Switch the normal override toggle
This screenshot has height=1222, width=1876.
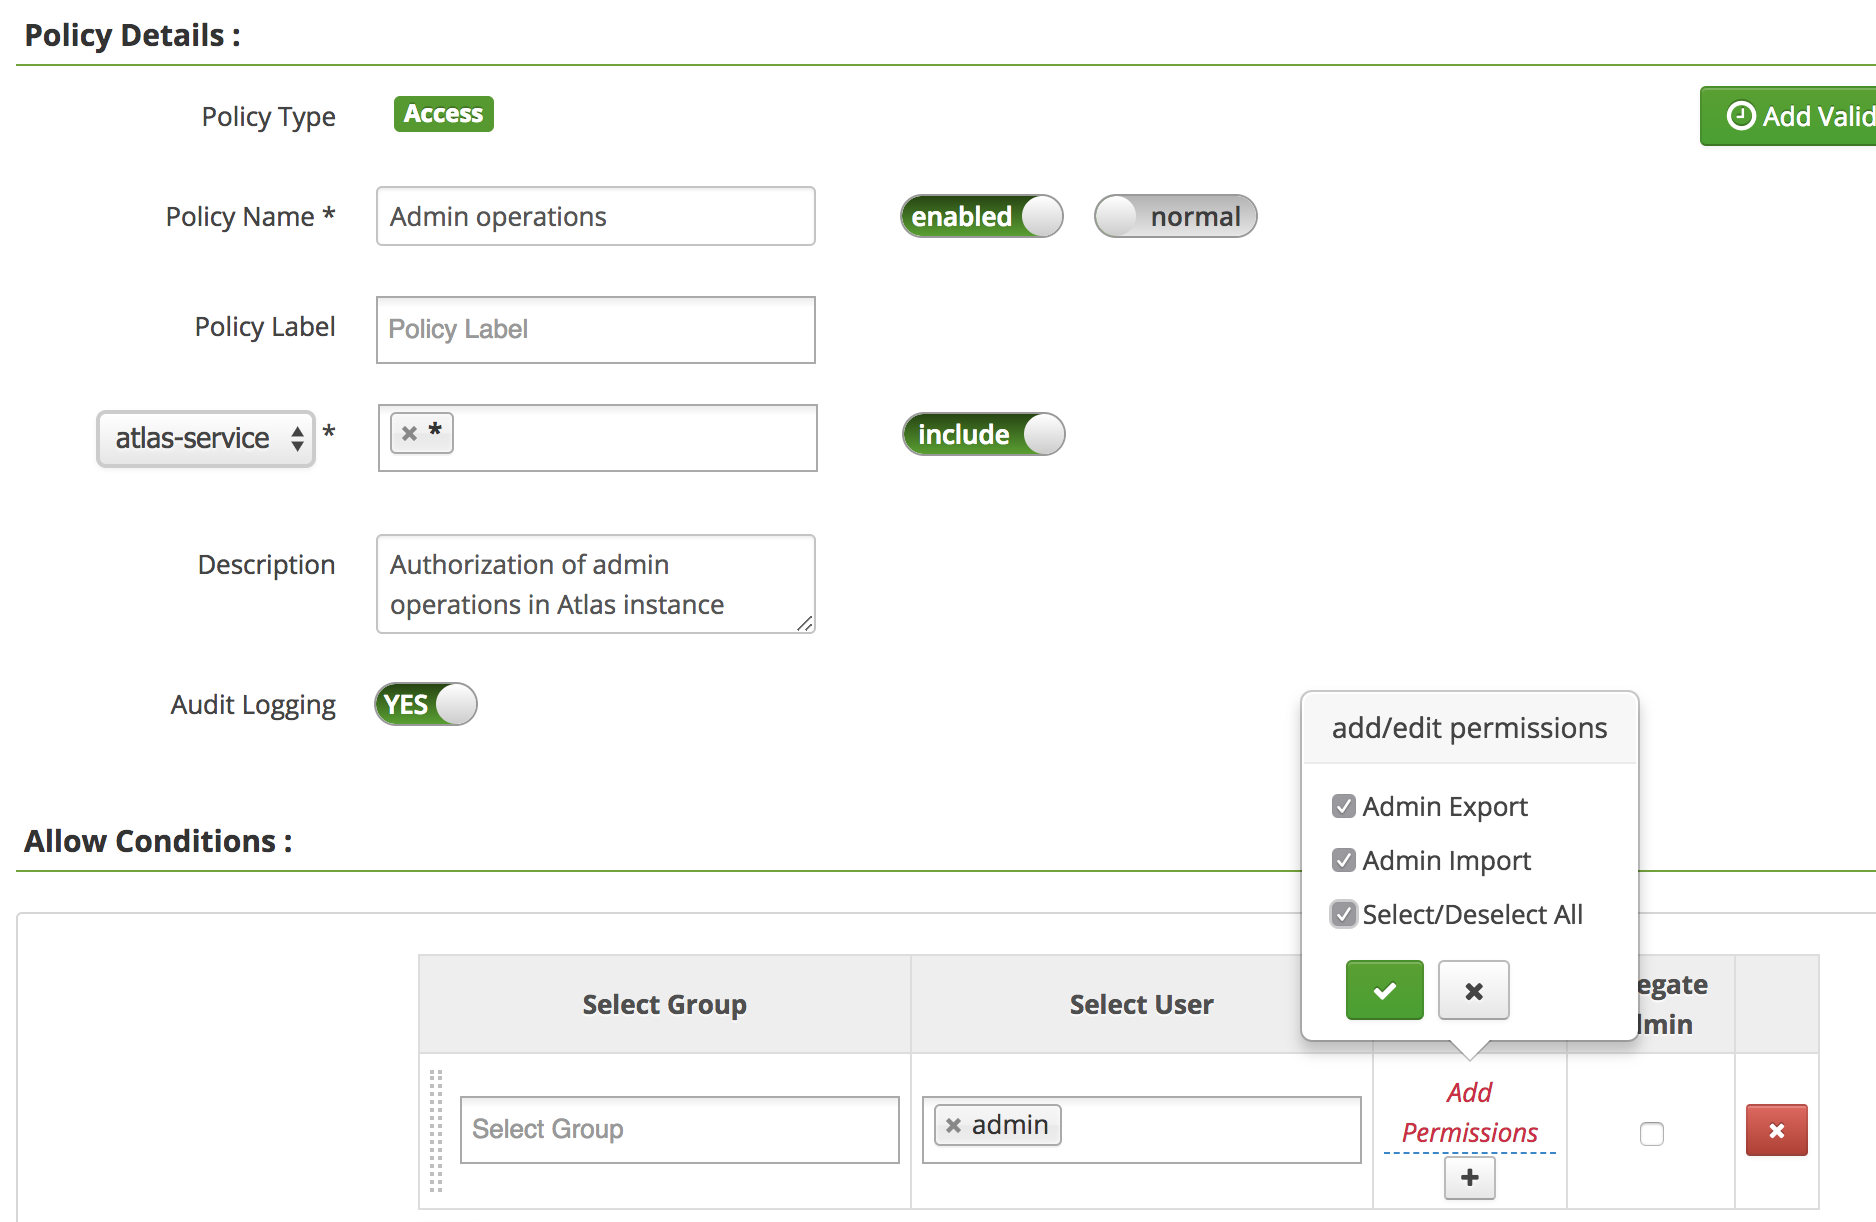(1175, 216)
